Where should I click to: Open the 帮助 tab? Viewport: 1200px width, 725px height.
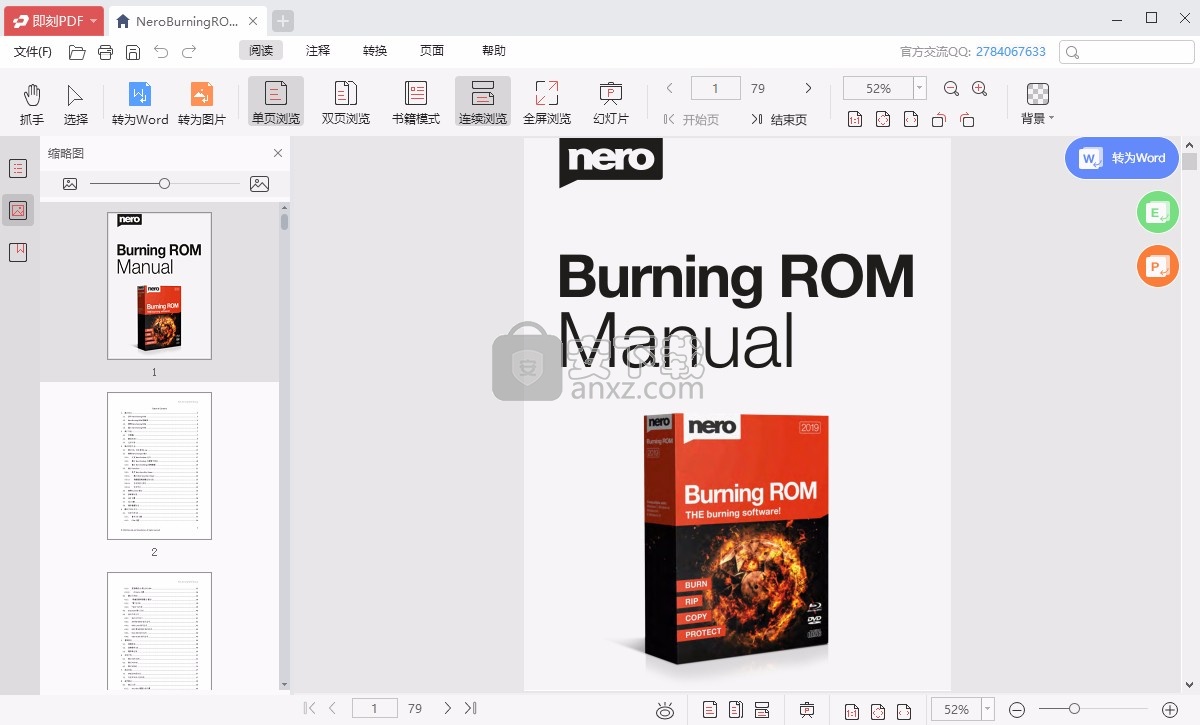point(494,51)
